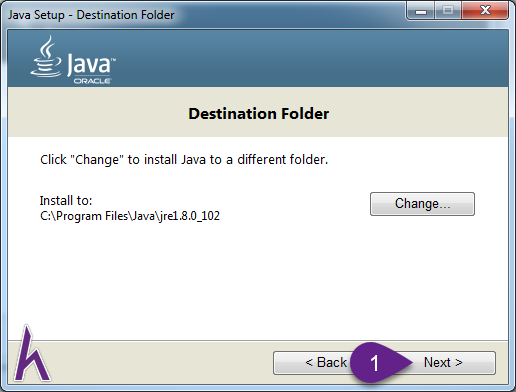Click the purple h watermark logo

[x=32, y=354]
